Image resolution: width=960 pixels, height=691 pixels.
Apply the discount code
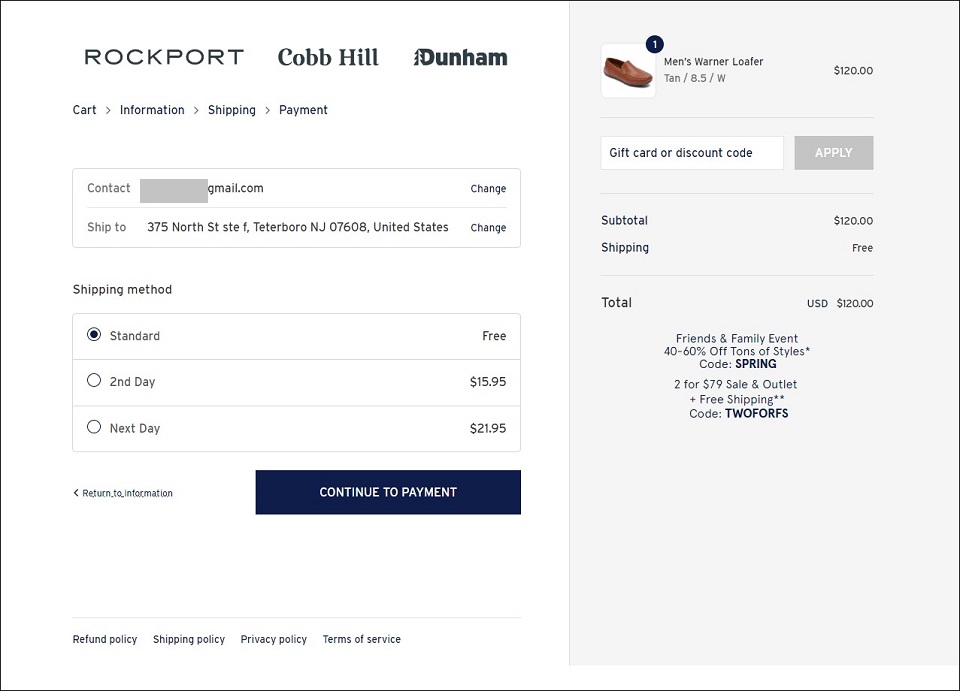pos(834,153)
